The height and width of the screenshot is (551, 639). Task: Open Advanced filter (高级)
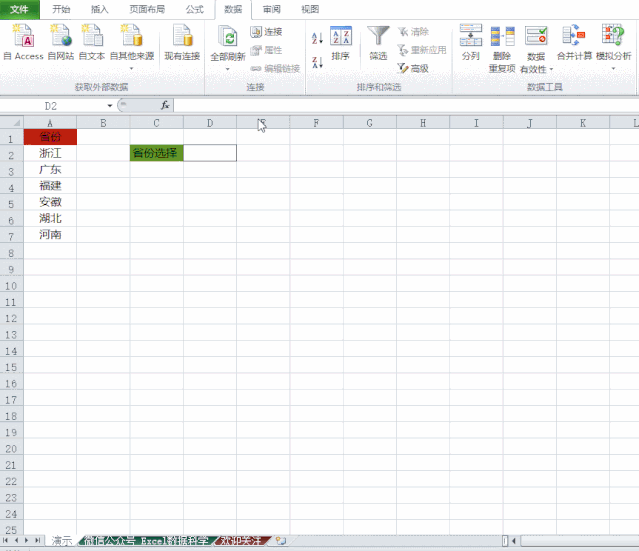(413, 68)
